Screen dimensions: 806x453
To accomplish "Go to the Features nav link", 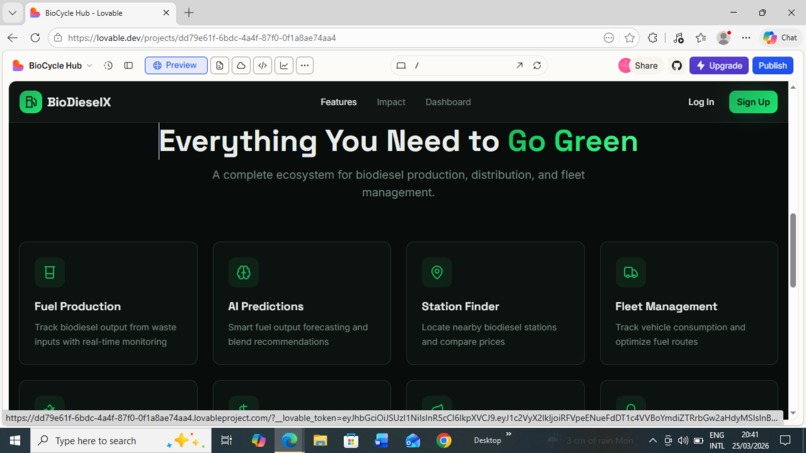I will coord(338,102).
